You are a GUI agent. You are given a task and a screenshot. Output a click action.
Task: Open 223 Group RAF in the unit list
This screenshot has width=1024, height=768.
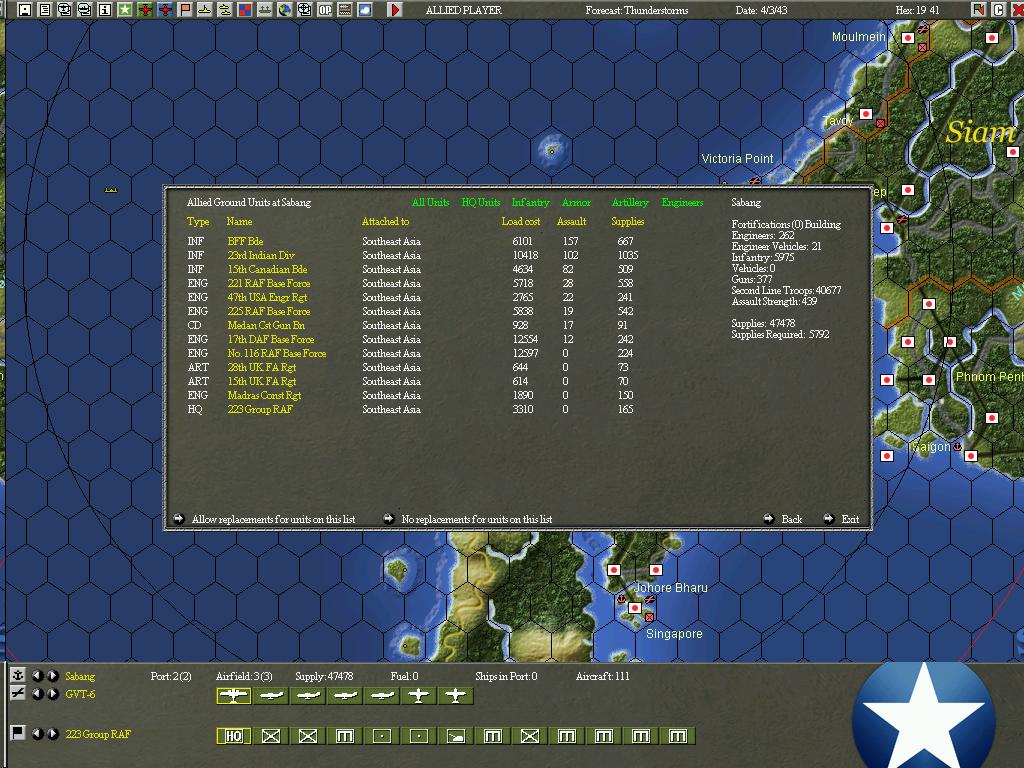[260, 409]
